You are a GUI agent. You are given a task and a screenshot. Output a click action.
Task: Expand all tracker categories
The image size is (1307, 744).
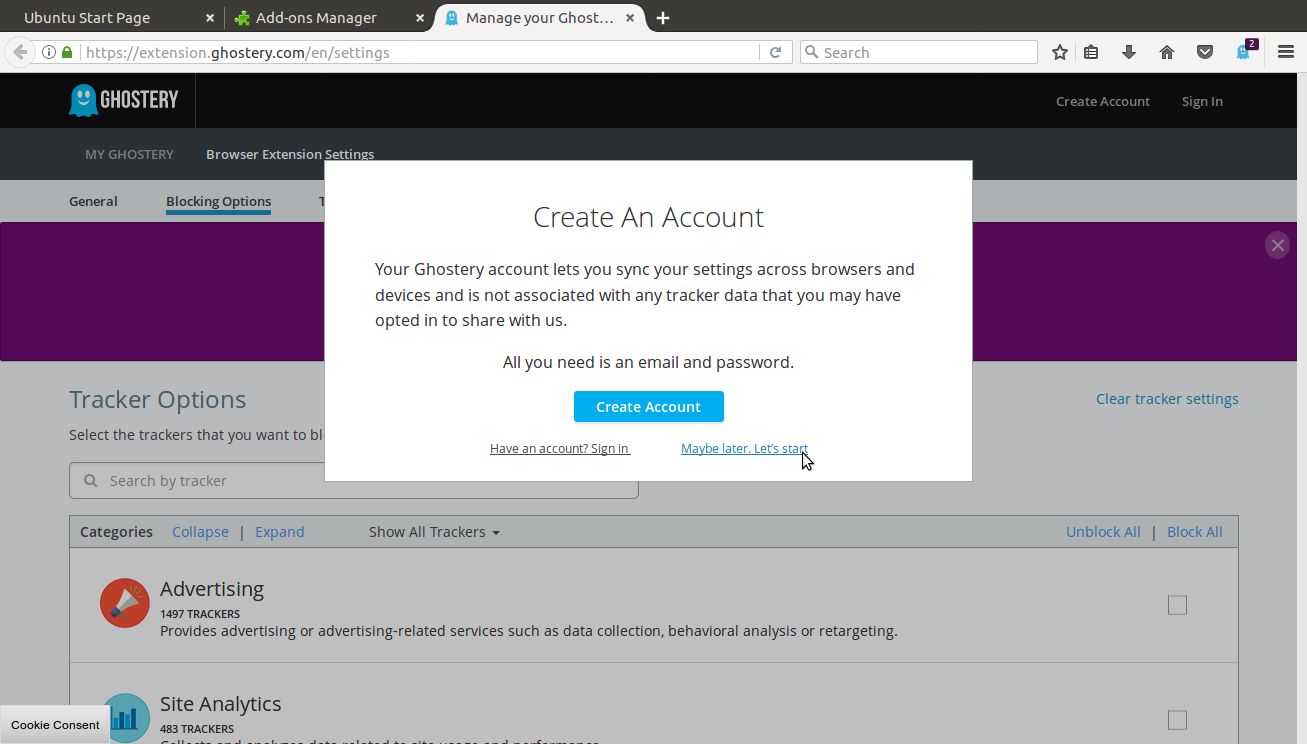coord(280,532)
